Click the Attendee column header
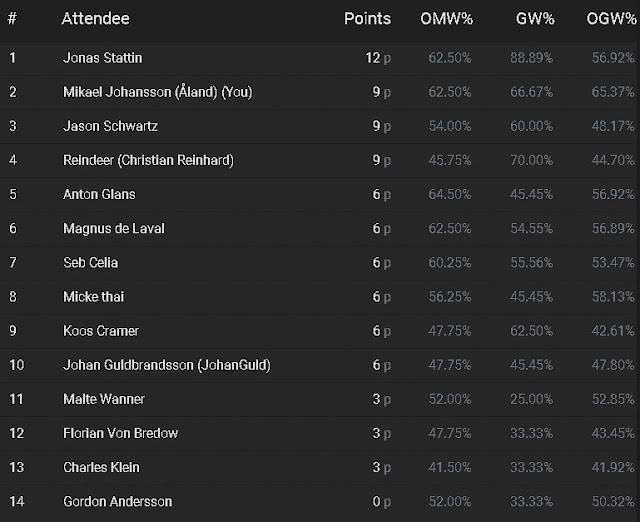This screenshot has width=640, height=522. click(96, 19)
